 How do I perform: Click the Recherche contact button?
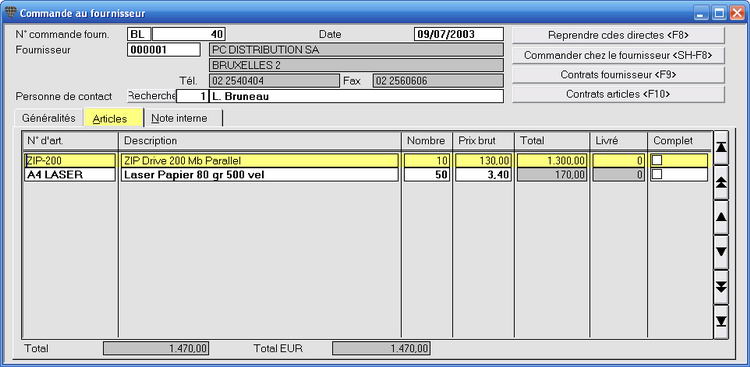click(152, 96)
